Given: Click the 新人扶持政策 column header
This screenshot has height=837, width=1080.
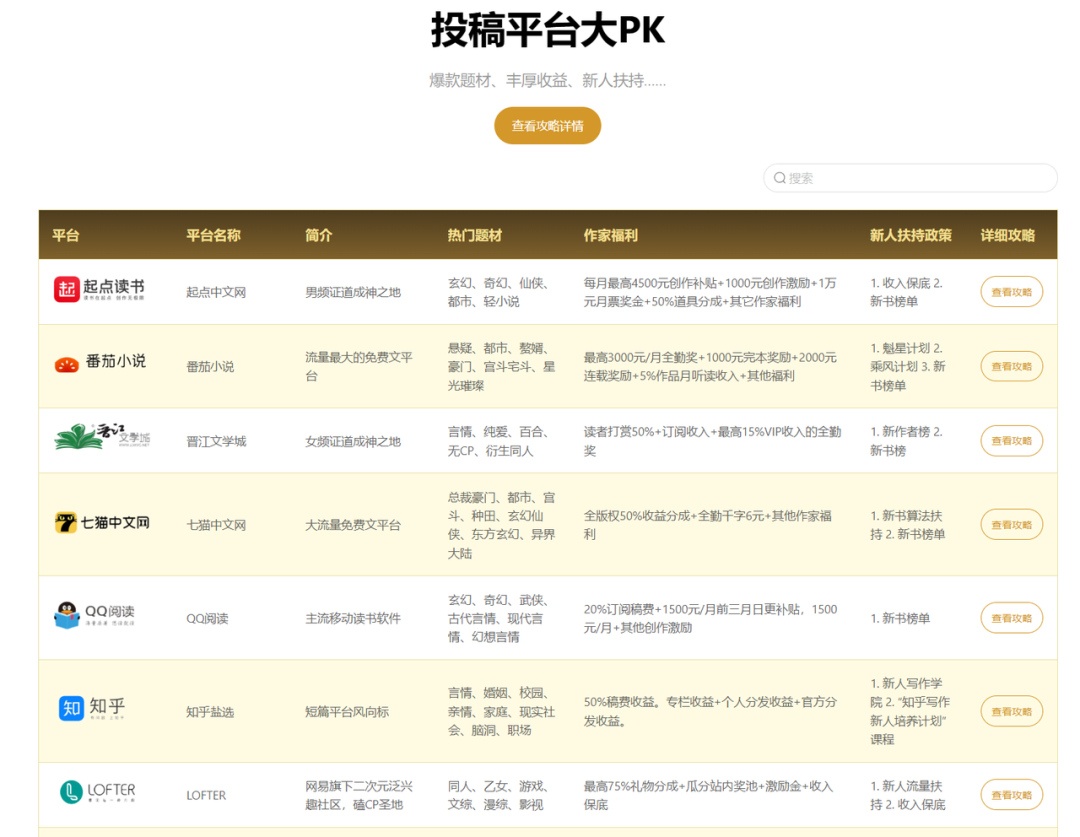Looking at the screenshot, I should click(911, 235).
